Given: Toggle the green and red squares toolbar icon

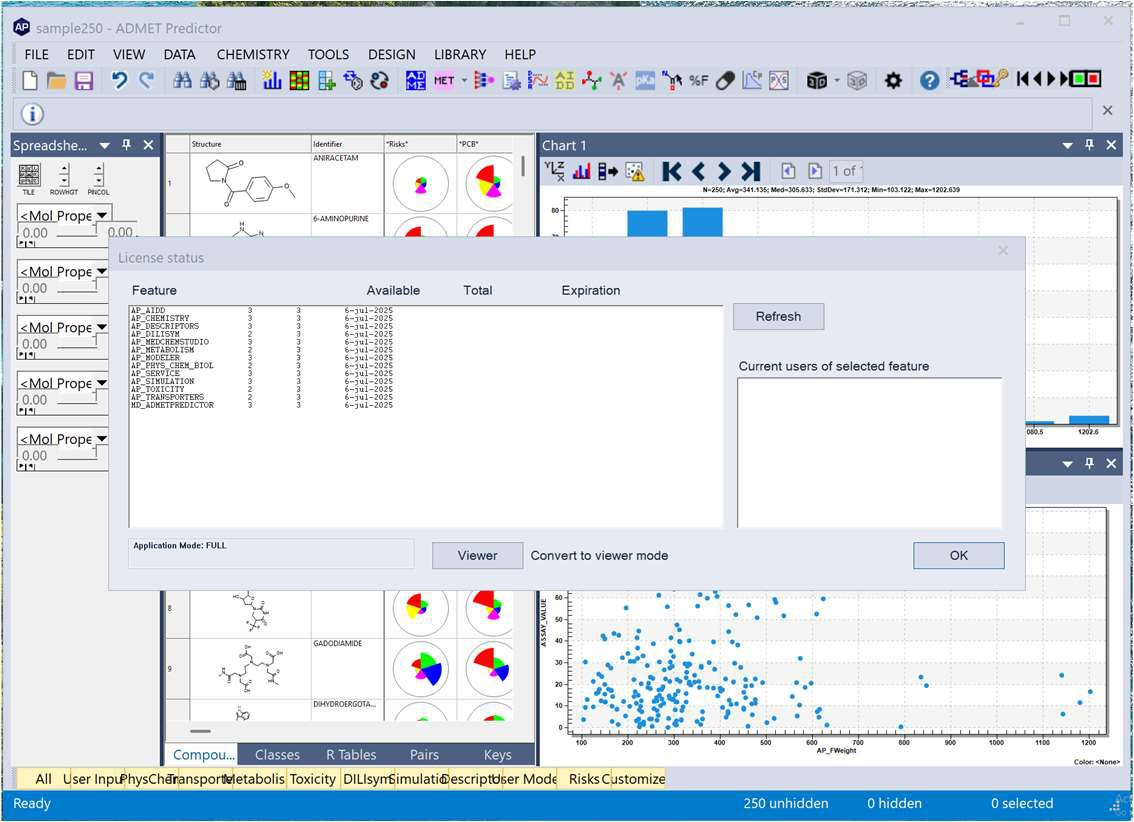Looking at the screenshot, I should (1086, 78).
